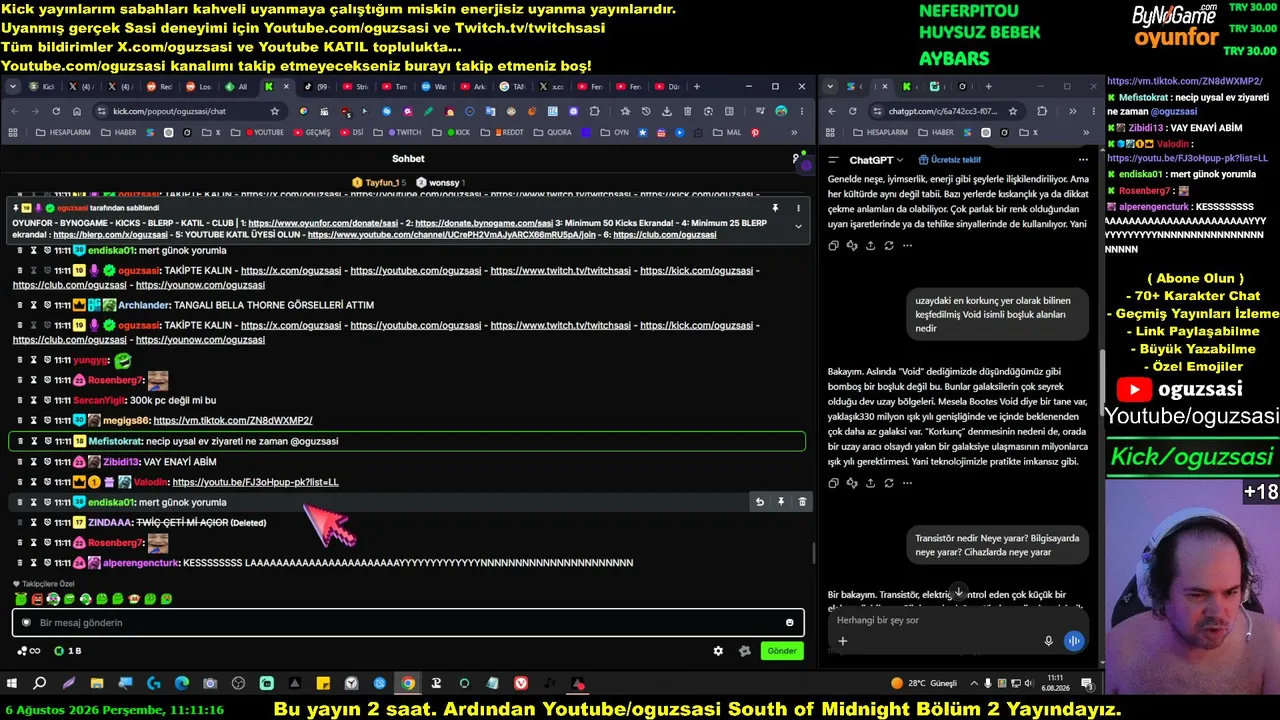The image size is (1280, 720).
Task: Open ChatGPT sidebar menu icon
Action: coord(833,160)
